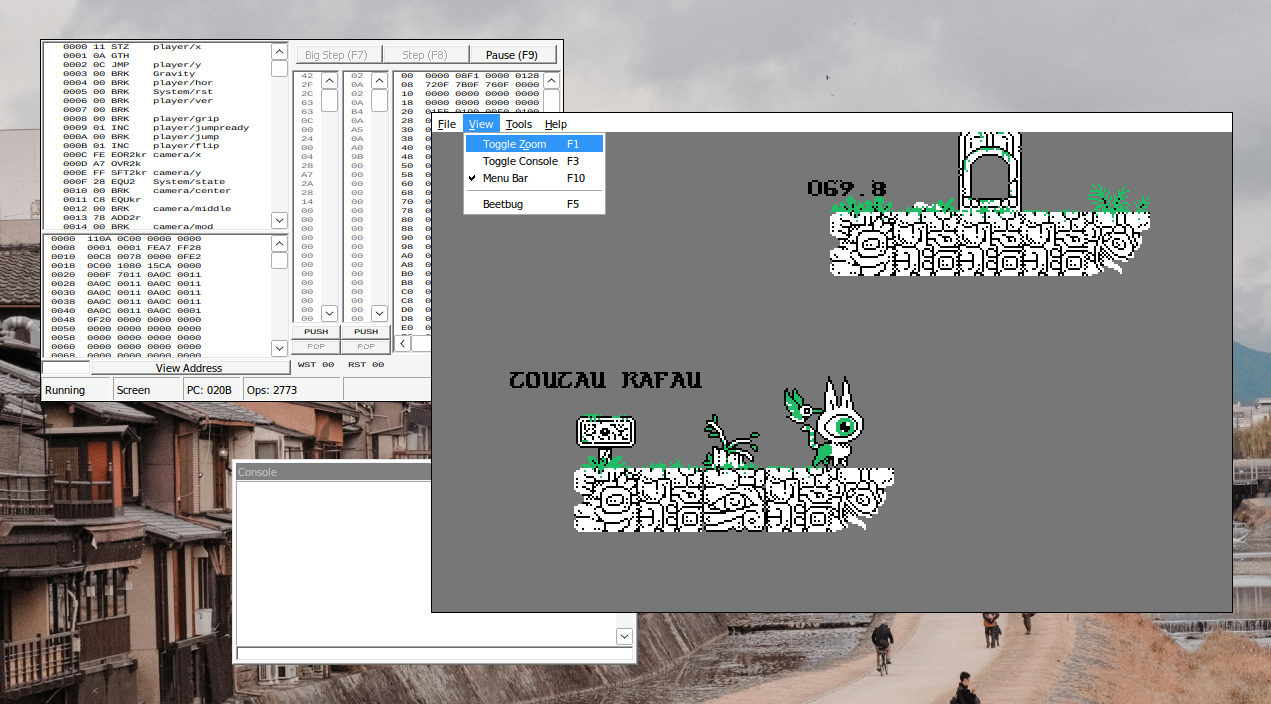Open the Tools menu
This screenshot has height=704, width=1271.
pyautogui.click(x=518, y=124)
